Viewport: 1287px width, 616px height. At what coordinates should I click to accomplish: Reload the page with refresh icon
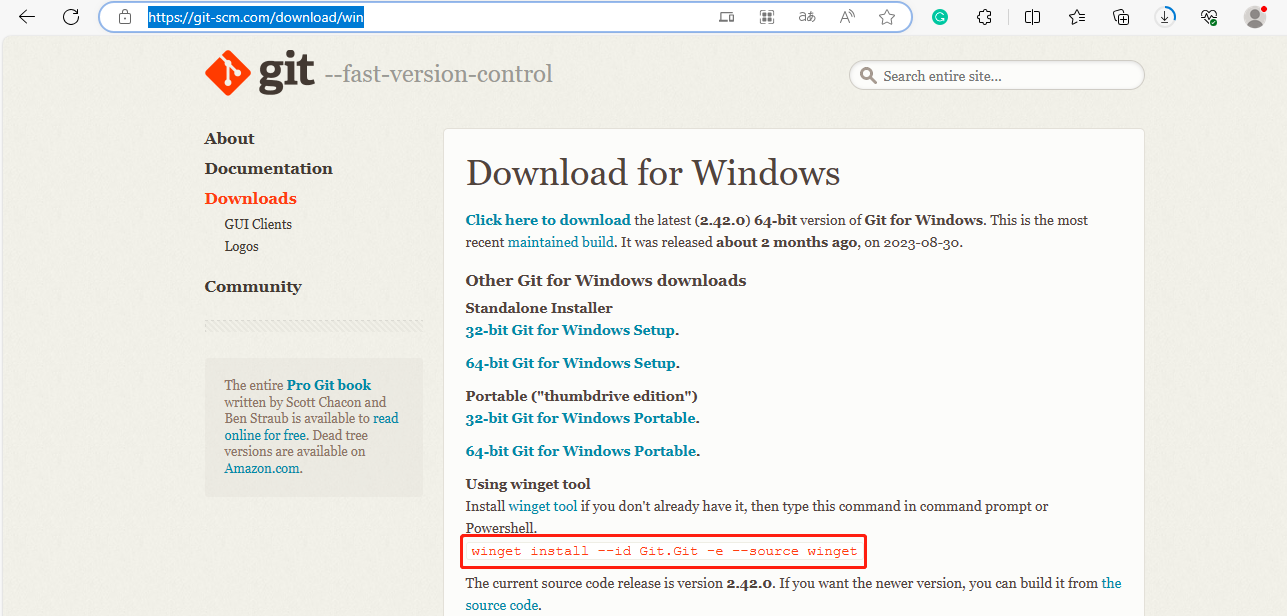[x=71, y=17]
